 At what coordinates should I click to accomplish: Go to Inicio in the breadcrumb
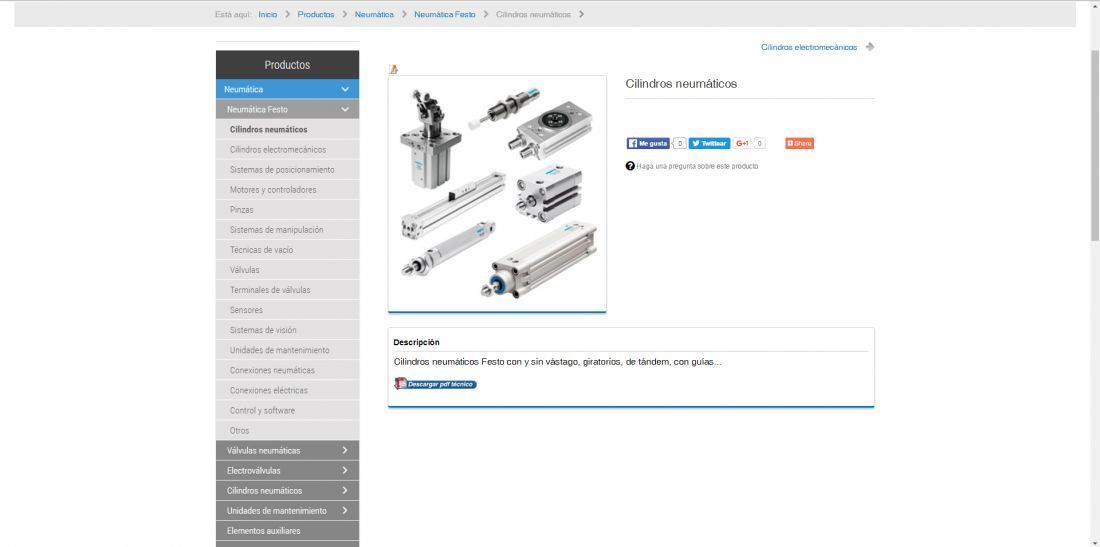click(267, 14)
